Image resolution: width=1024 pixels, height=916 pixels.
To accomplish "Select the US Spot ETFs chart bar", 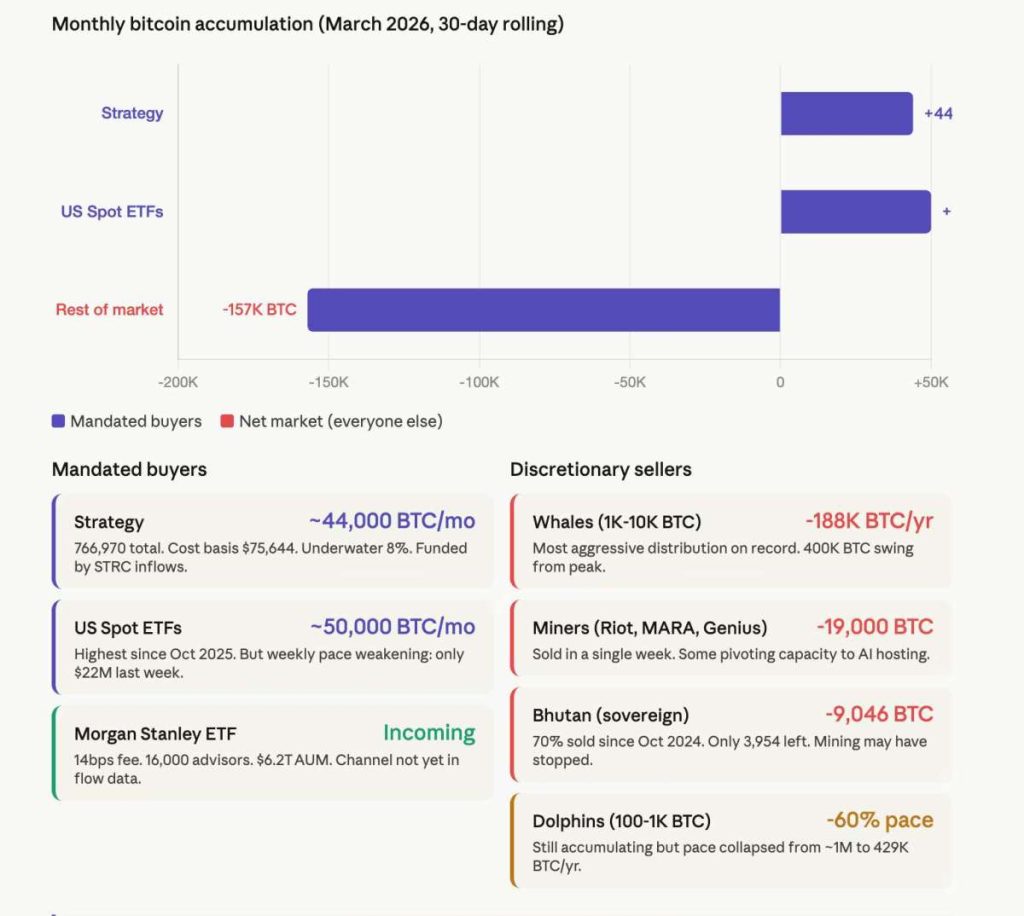I will [x=855, y=212].
